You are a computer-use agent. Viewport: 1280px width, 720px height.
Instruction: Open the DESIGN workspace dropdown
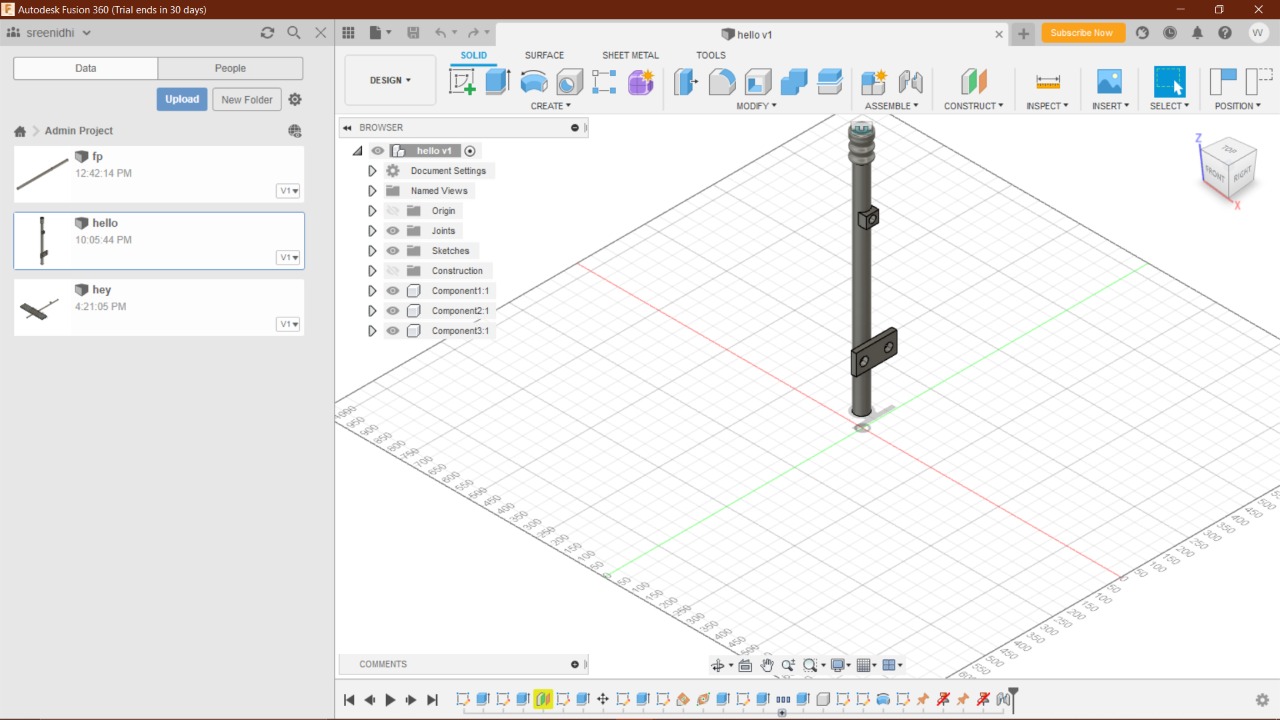click(x=390, y=80)
